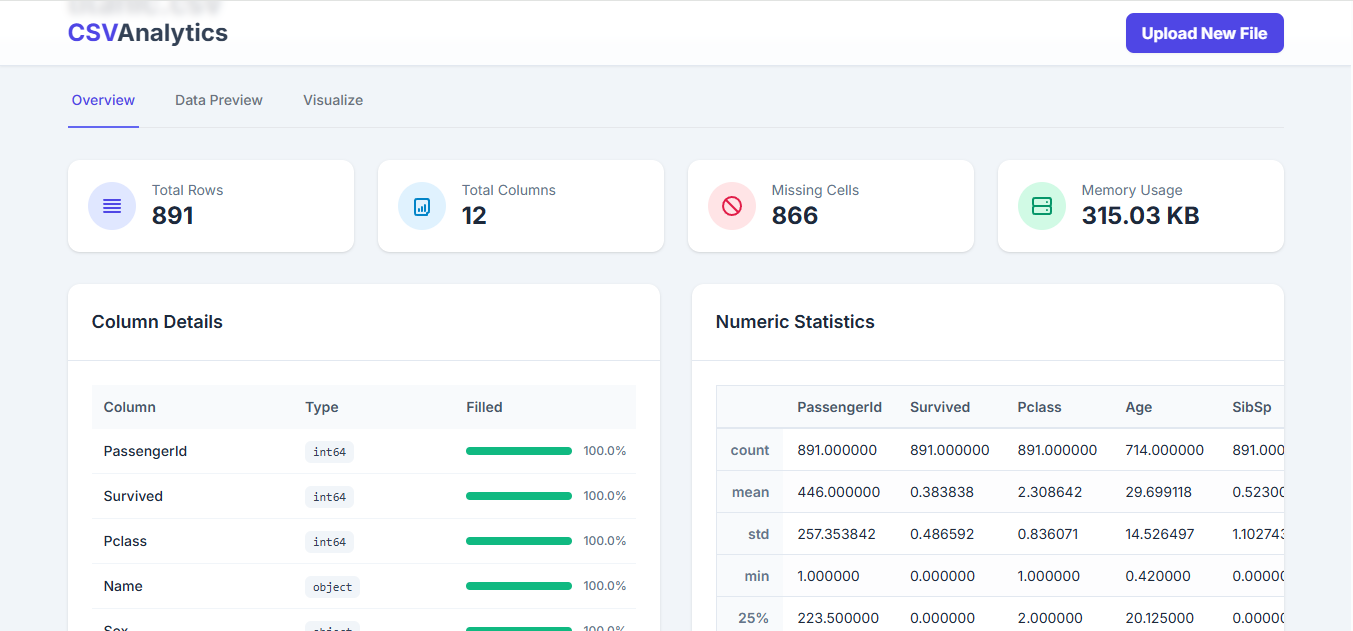Click the Age count value 714.000000
Viewport: 1353px width, 631px height.
tap(1164, 450)
